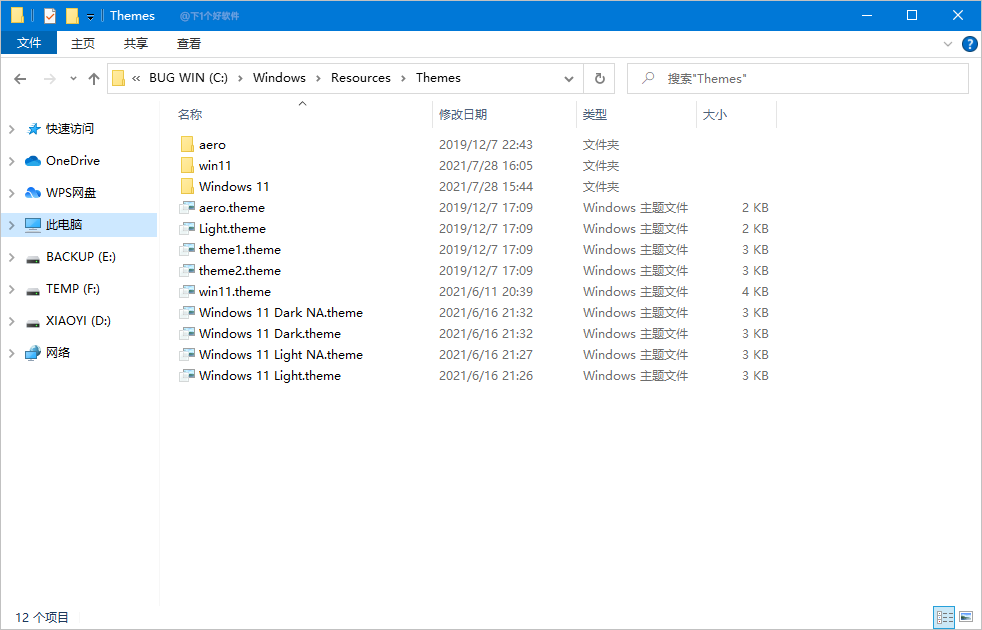Viewport: 982px width, 630px height.
Task: Click Themes in address breadcrumb
Action: (438, 78)
